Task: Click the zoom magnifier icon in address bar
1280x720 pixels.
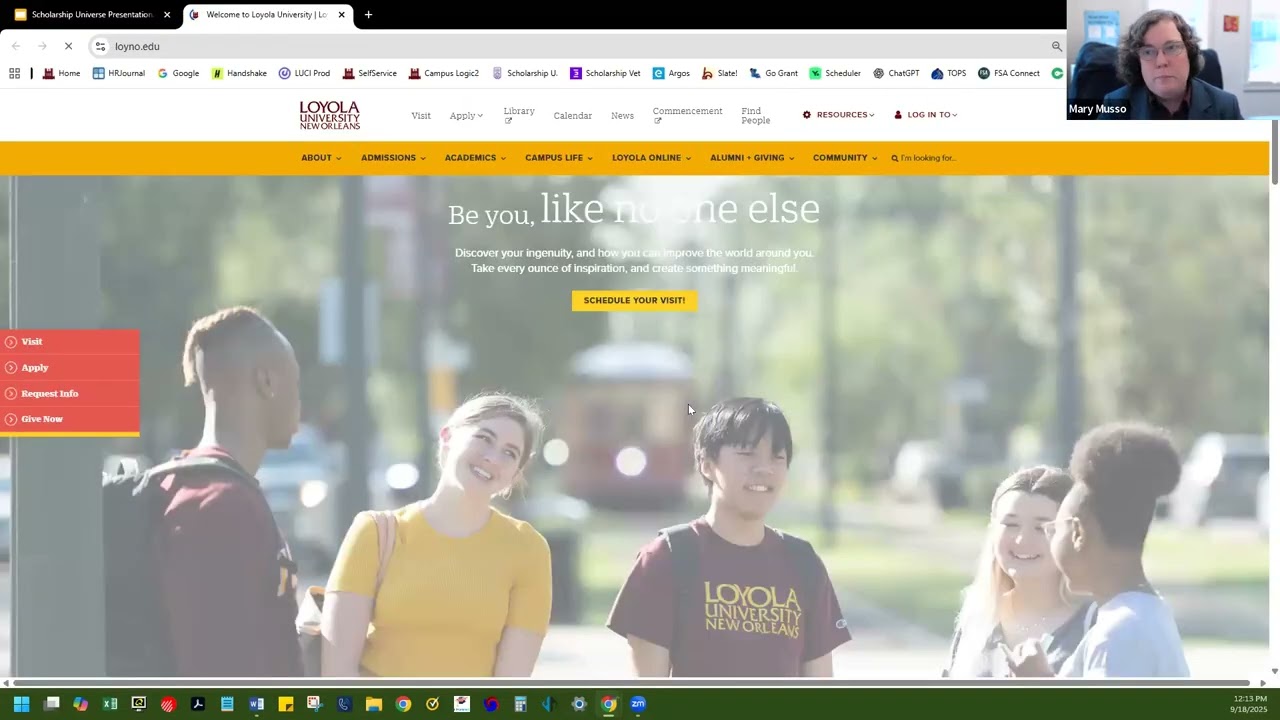Action: click(1056, 46)
